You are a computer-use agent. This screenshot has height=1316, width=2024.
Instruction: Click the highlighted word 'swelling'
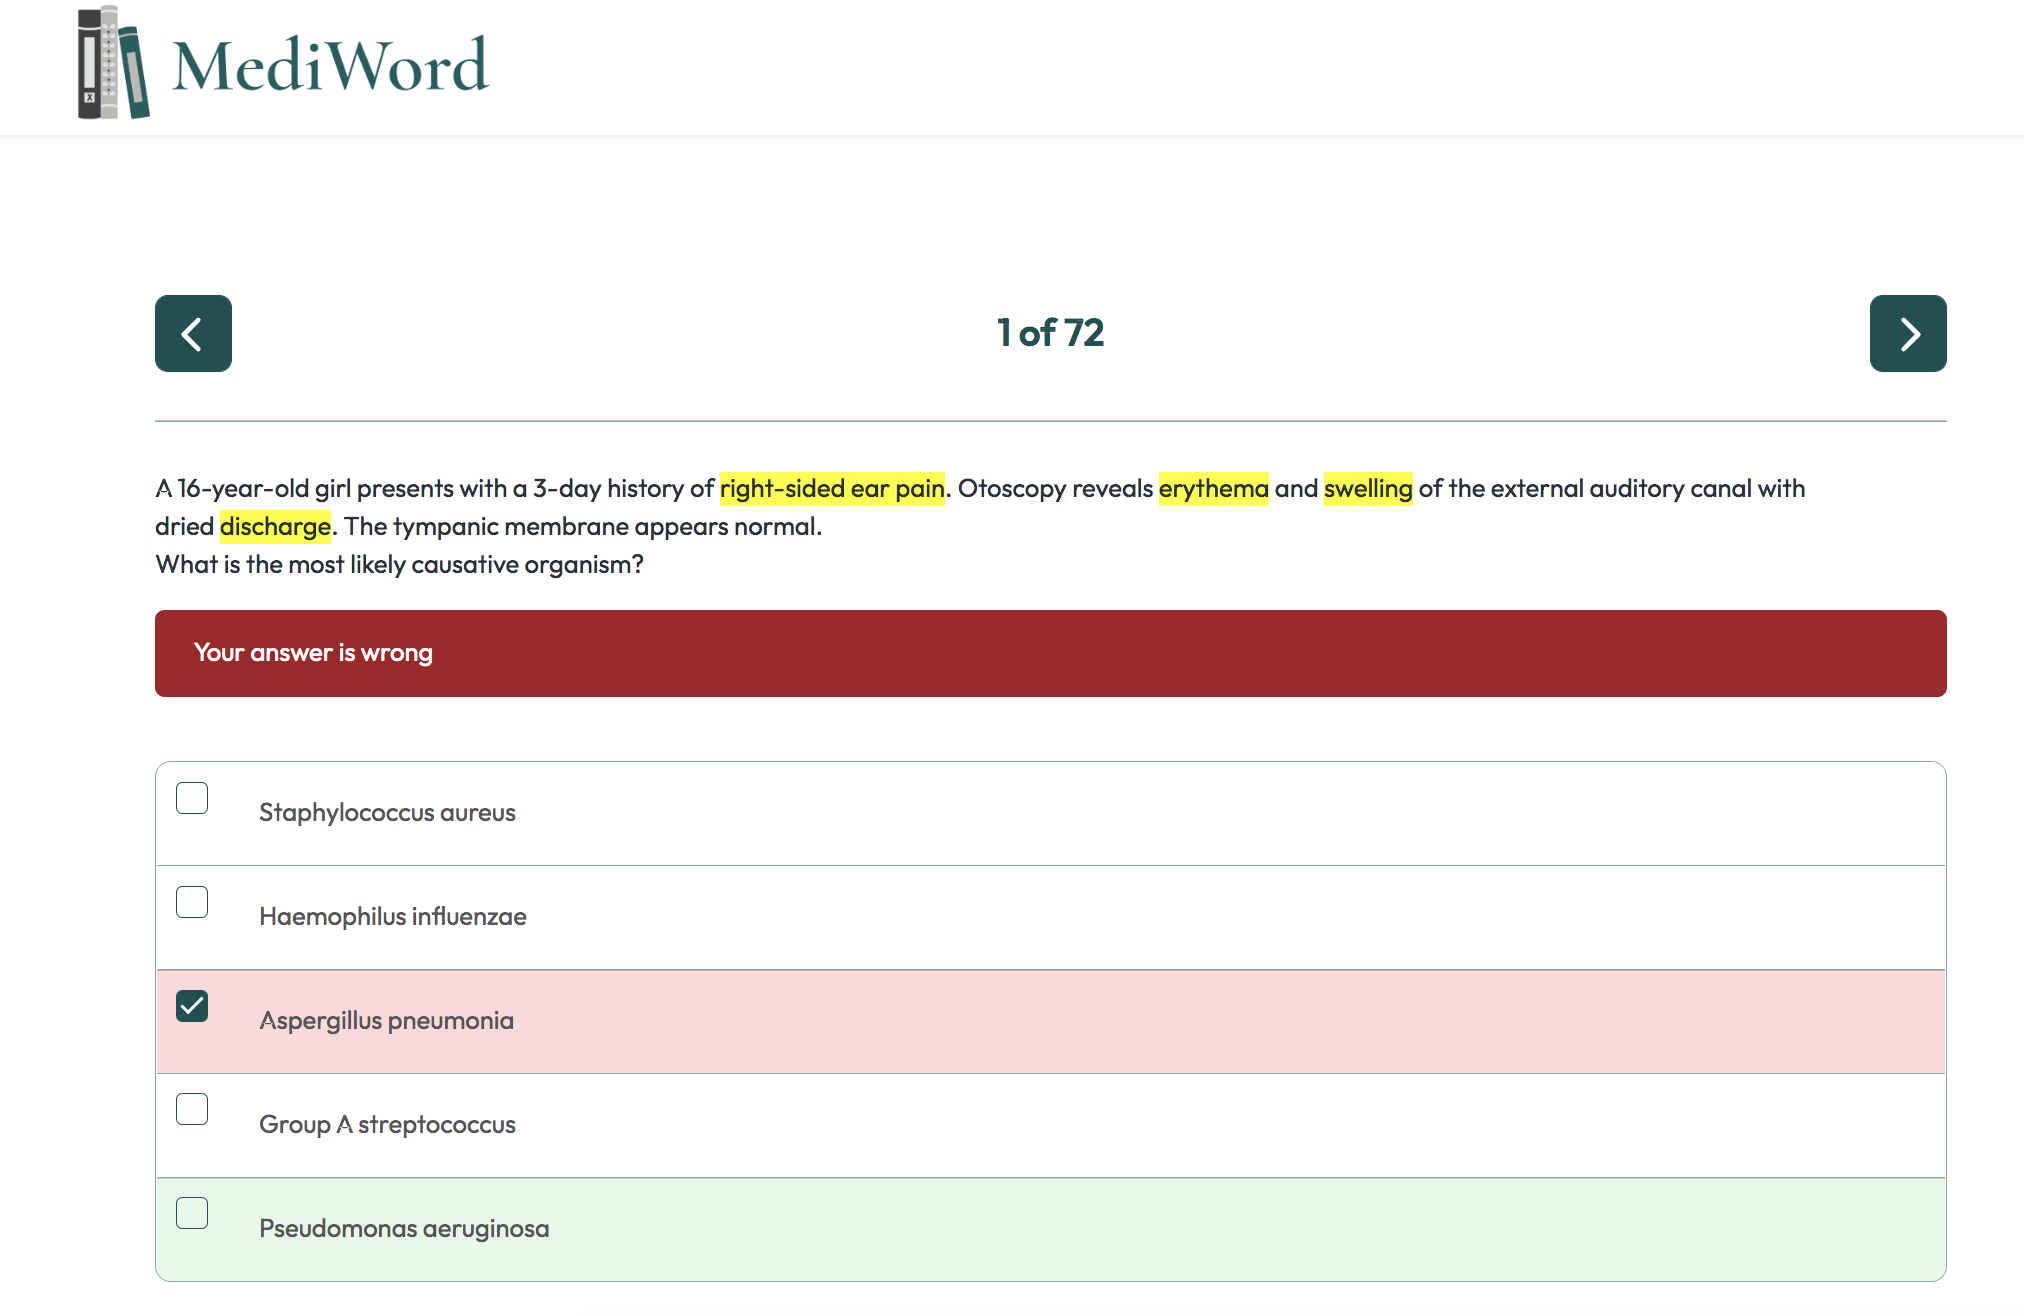click(1367, 489)
